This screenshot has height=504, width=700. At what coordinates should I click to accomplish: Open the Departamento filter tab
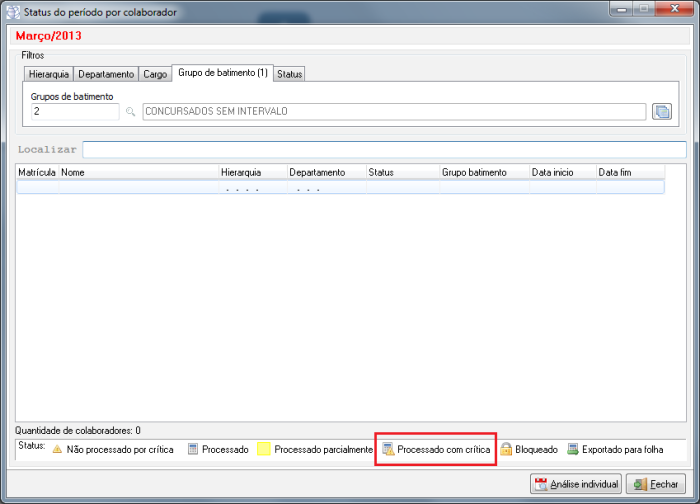point(106,74)
